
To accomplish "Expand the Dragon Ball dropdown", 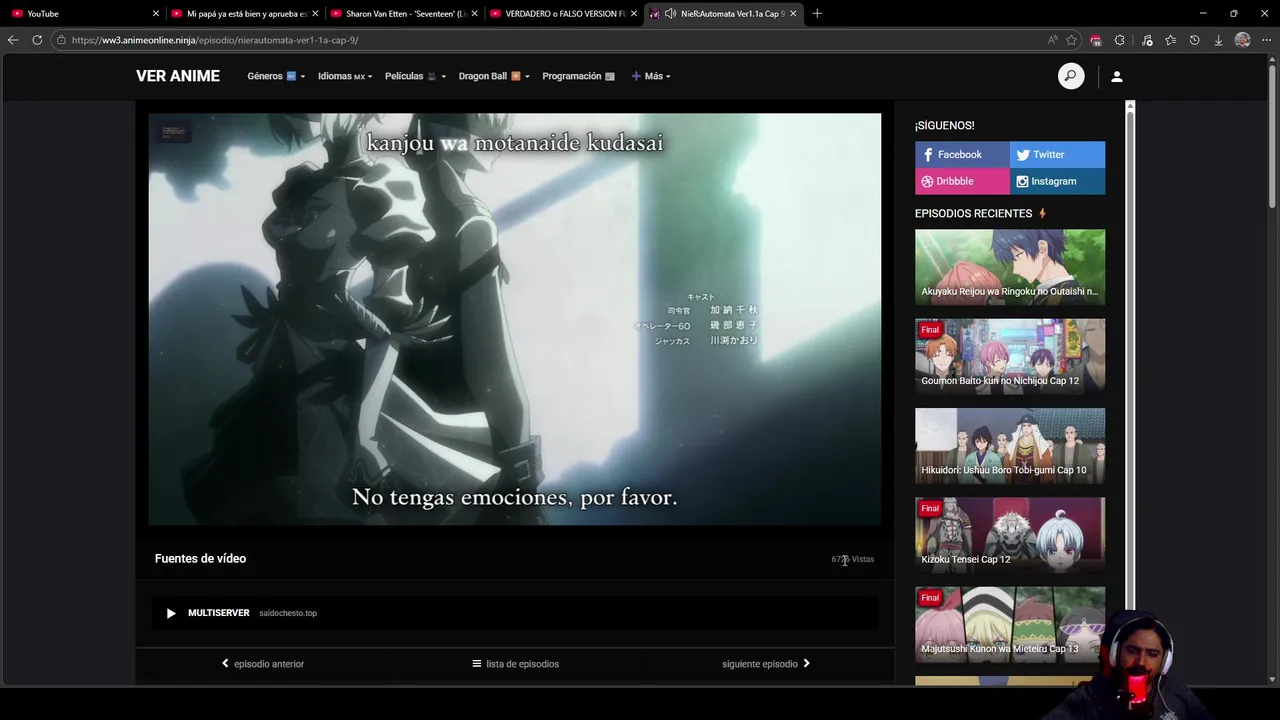I will click(494, 76).
